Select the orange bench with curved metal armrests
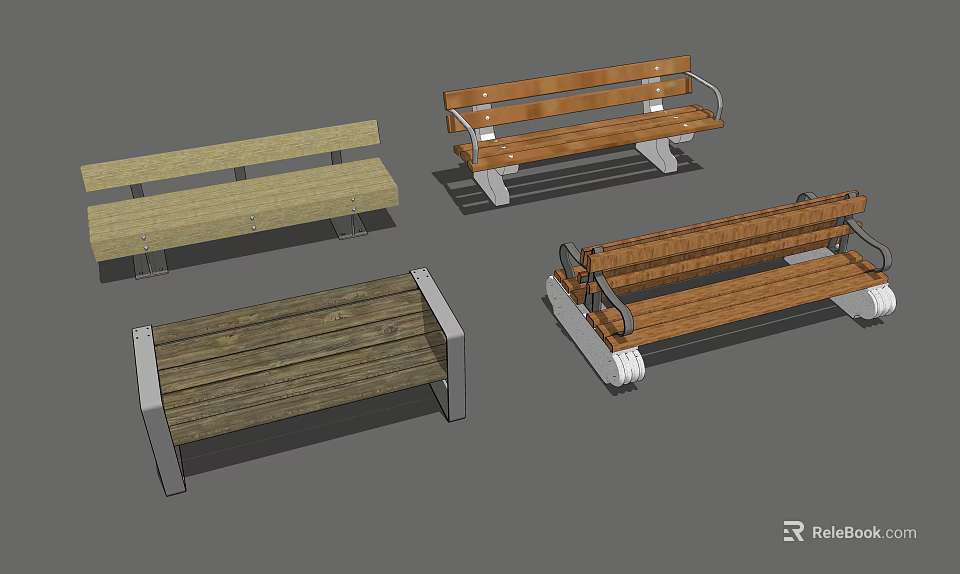This screenshot has width=960, height=574. 583,130
